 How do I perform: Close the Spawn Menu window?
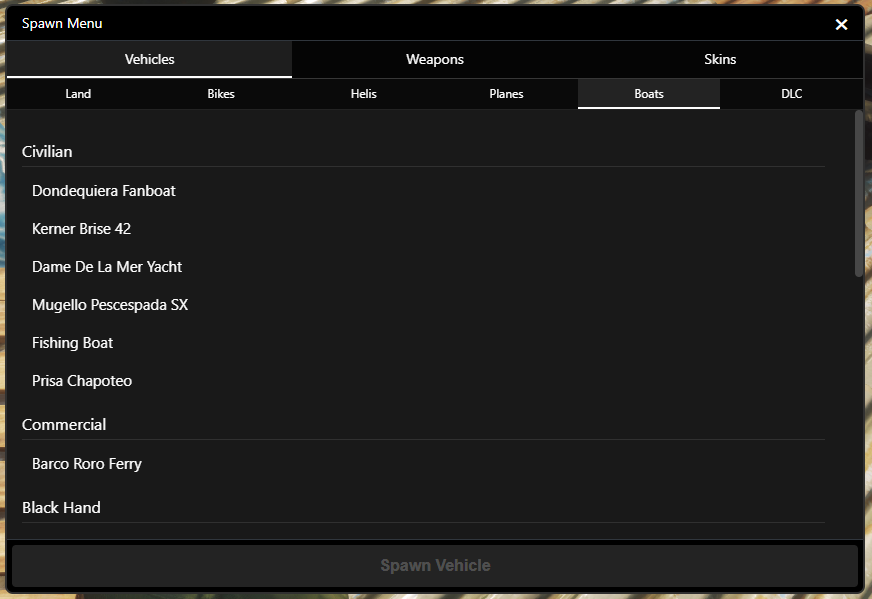pyautogui.click(x=841, y=24)
